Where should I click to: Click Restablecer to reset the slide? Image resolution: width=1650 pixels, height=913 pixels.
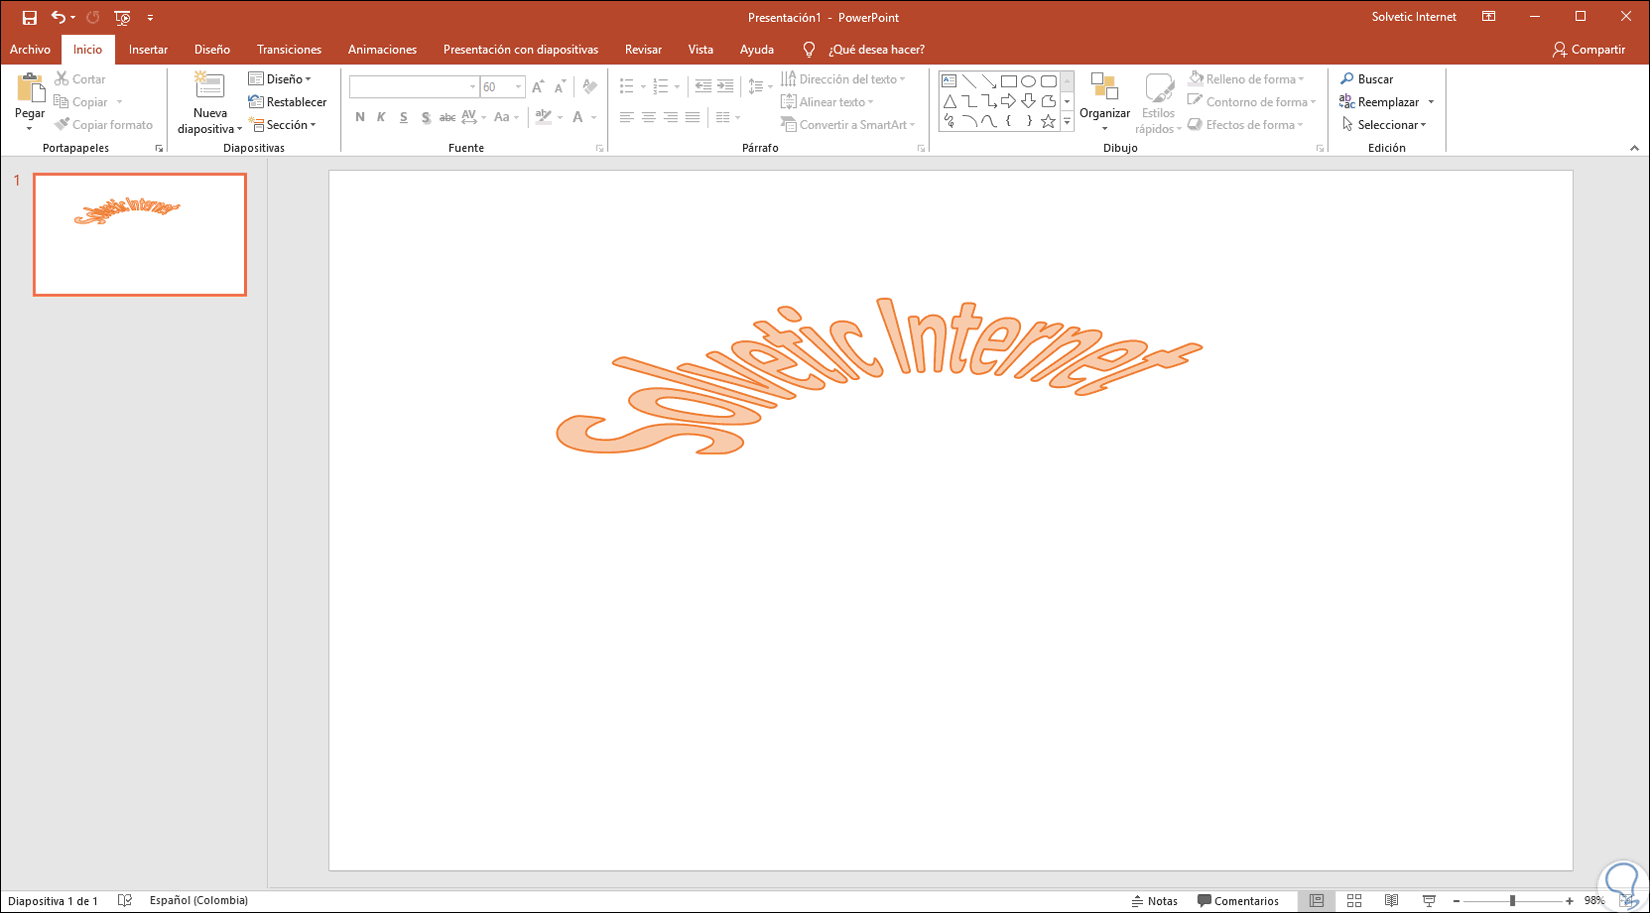click(288, 102)
